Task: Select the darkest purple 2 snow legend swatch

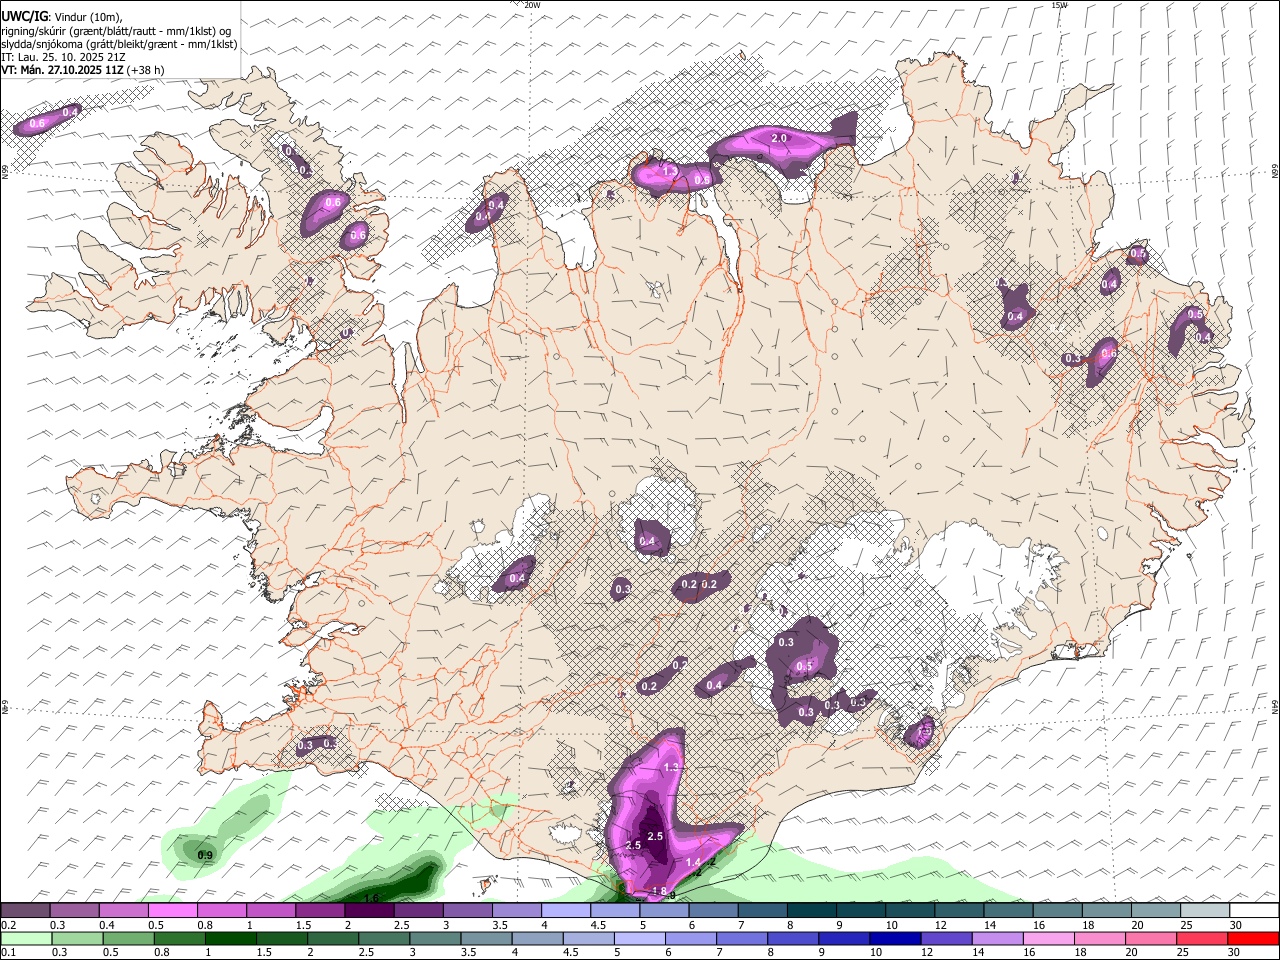Action: pos(369,910)
